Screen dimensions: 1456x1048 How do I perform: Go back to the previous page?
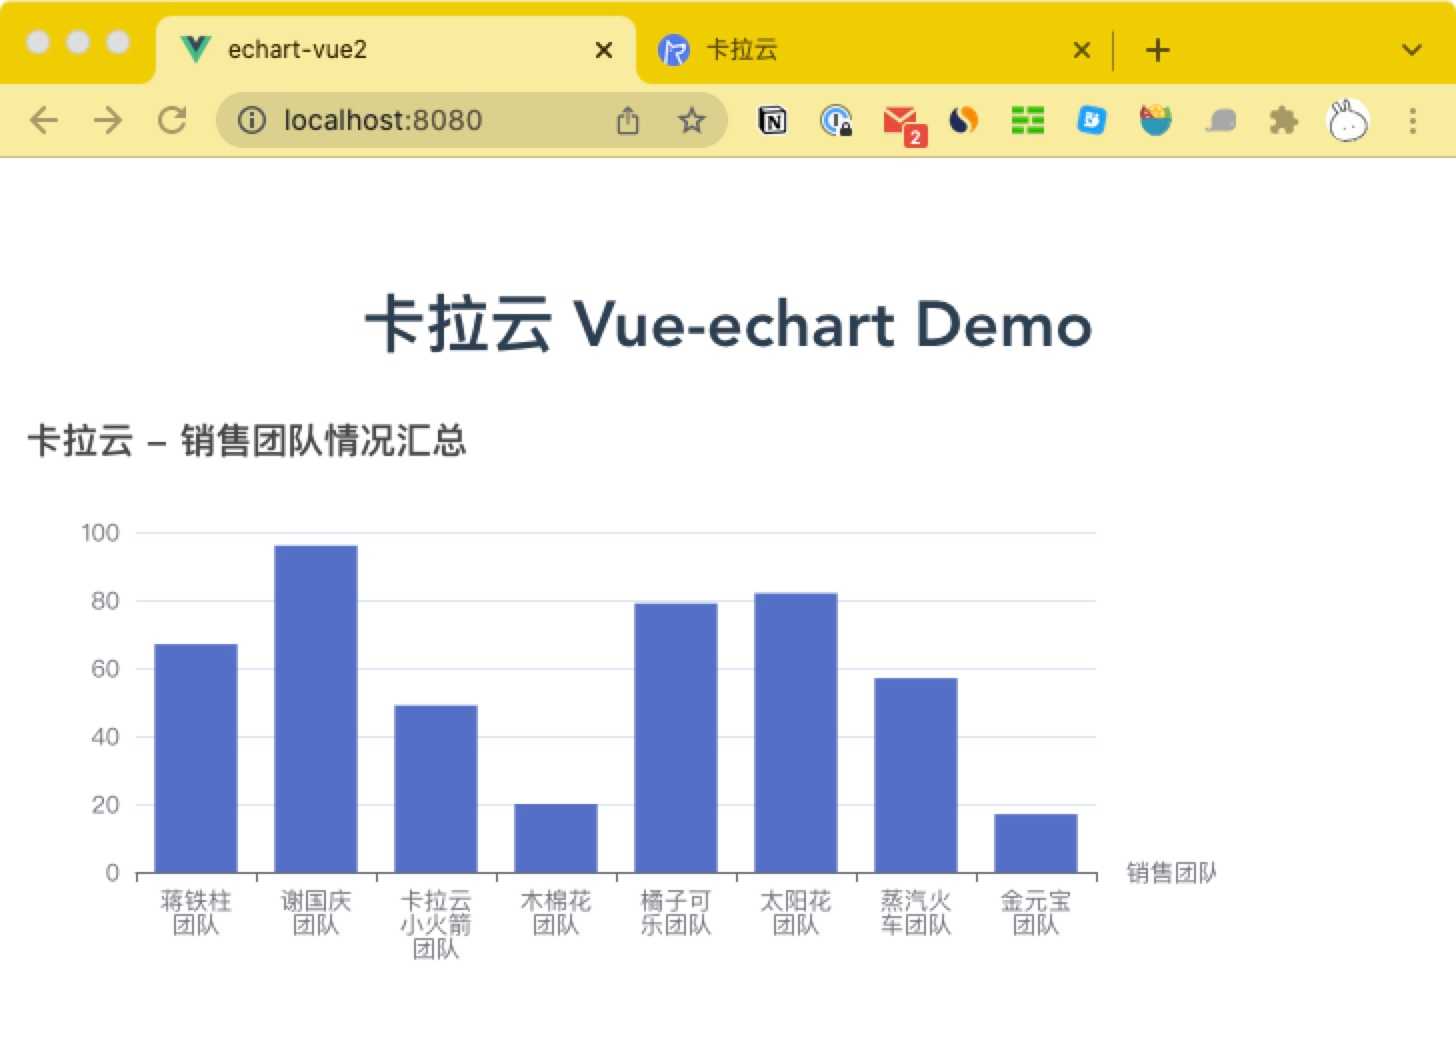[x=44, y=121]
